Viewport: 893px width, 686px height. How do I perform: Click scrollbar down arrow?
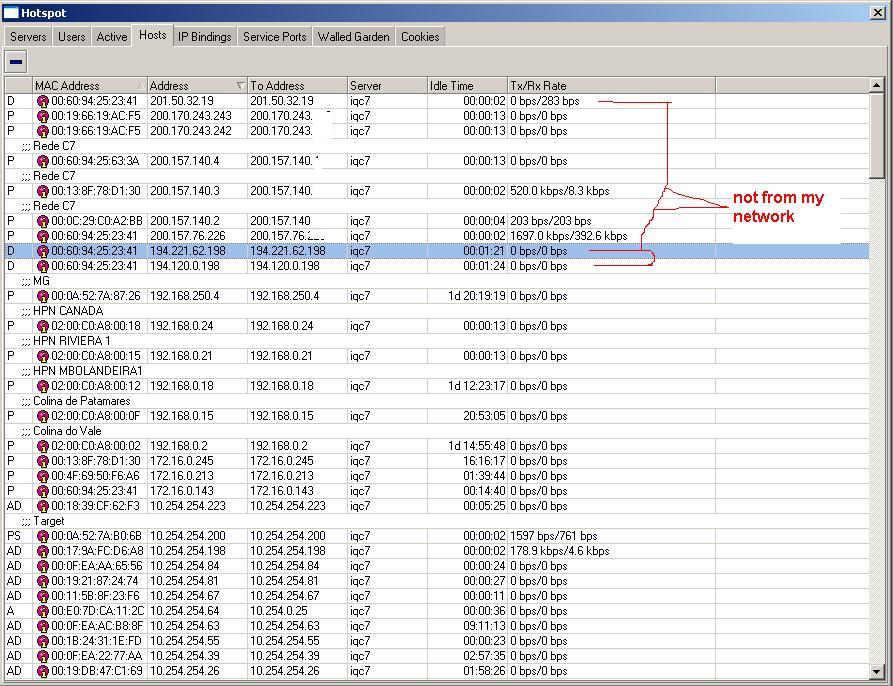tap(876, 672)
